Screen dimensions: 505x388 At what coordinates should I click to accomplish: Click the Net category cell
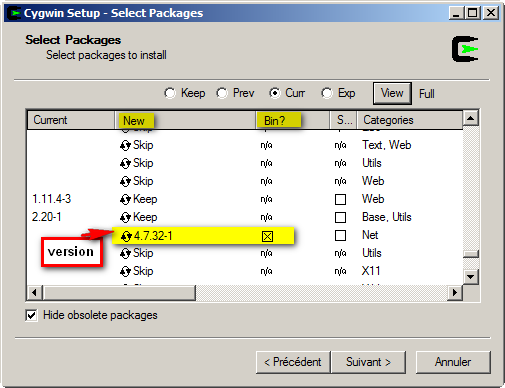pos(370,235)
